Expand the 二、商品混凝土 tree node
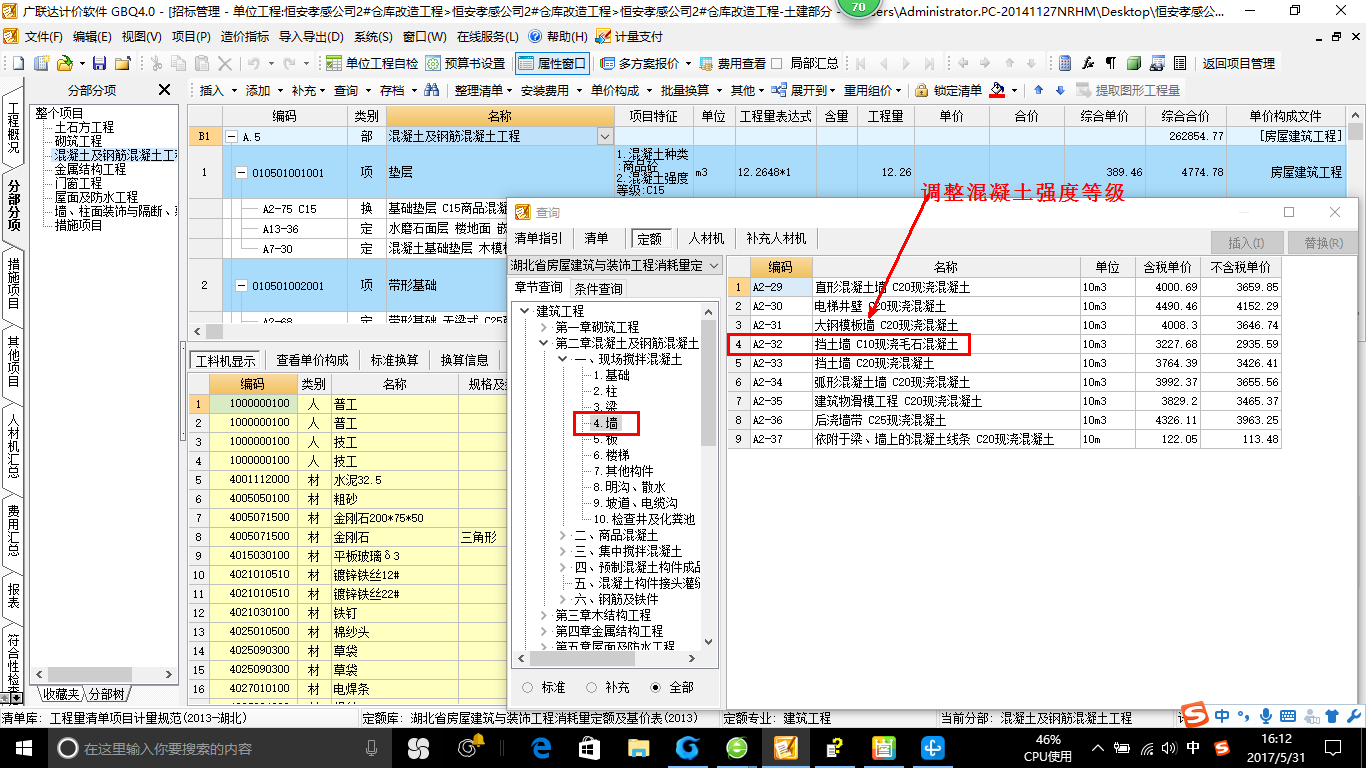This screenshot has height=768, width=1366. (x=563, y=535)
